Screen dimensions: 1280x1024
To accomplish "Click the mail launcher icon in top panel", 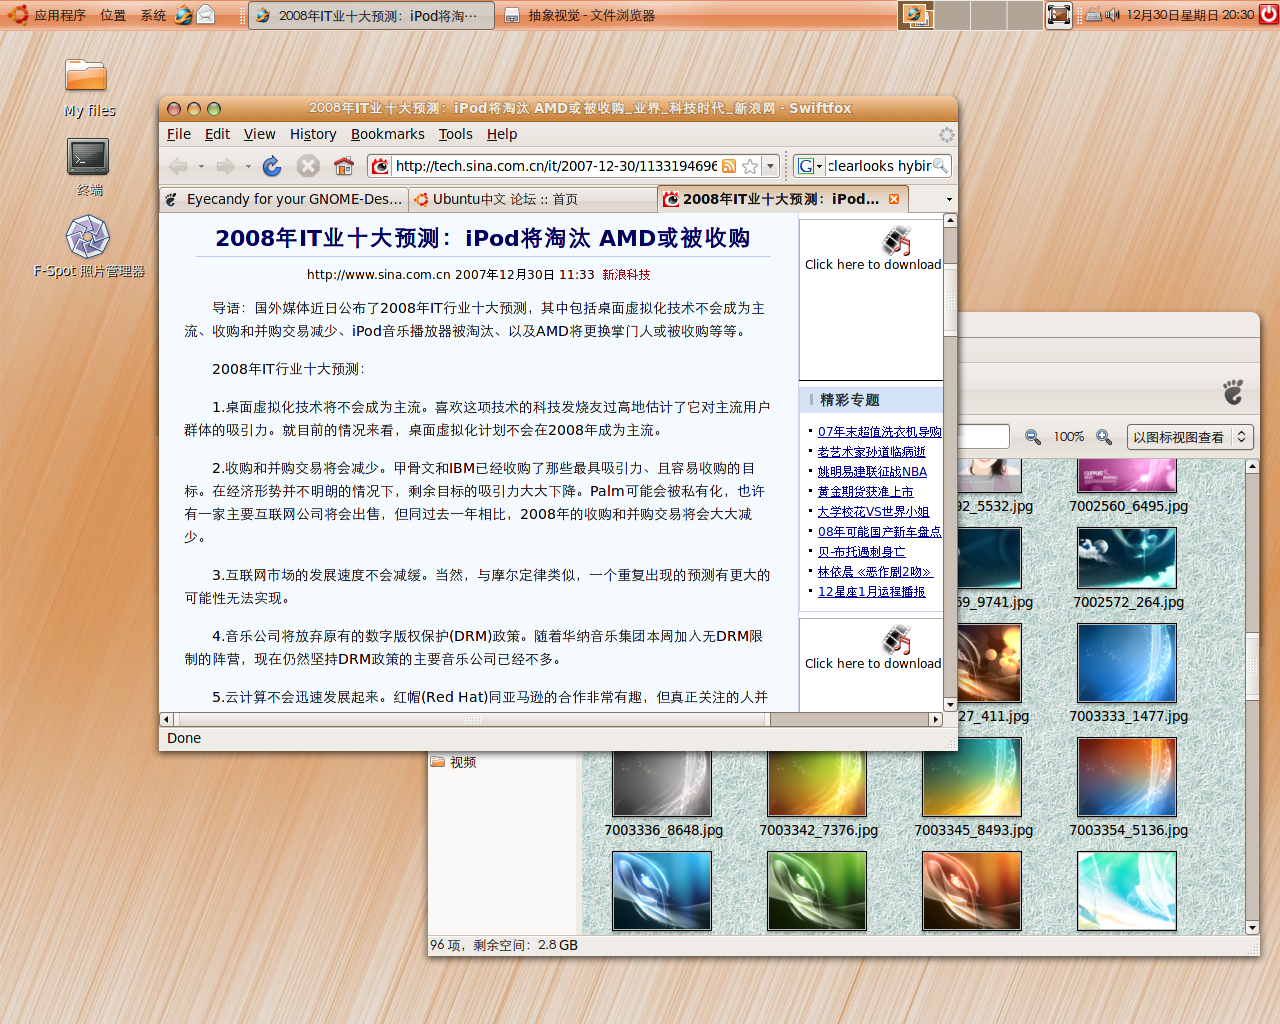I will point(205,15).
